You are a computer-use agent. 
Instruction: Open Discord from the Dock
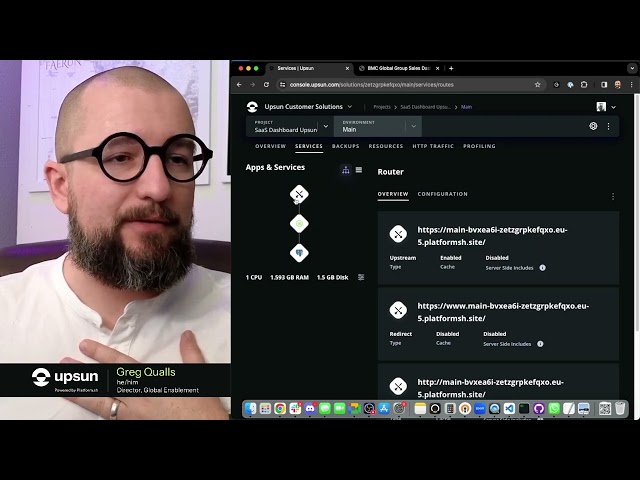pyautogui.click(x=310, y=409)
